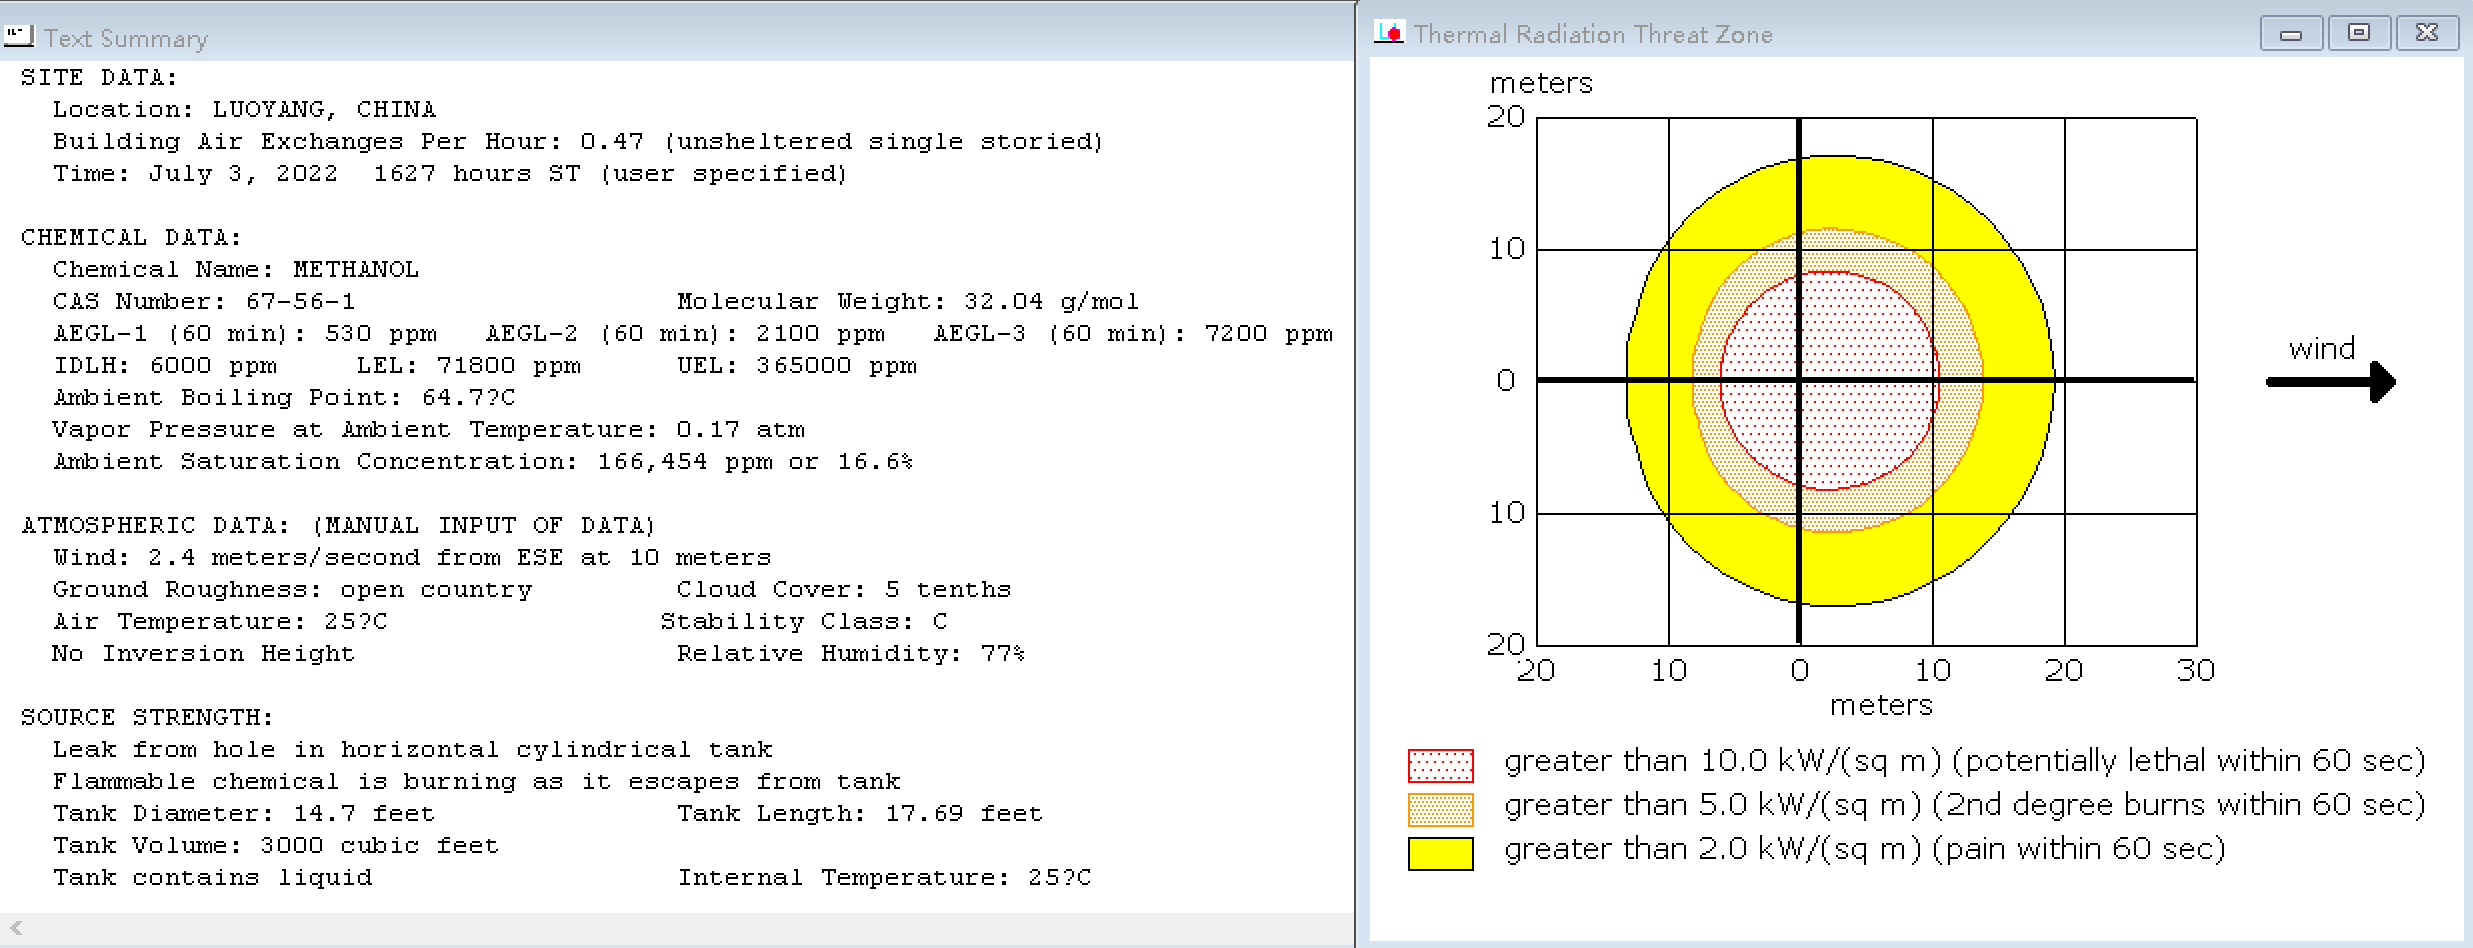
Task: Click Leak from hole in horizontal cylindrical tank
Action: click(x=413, y=750)
